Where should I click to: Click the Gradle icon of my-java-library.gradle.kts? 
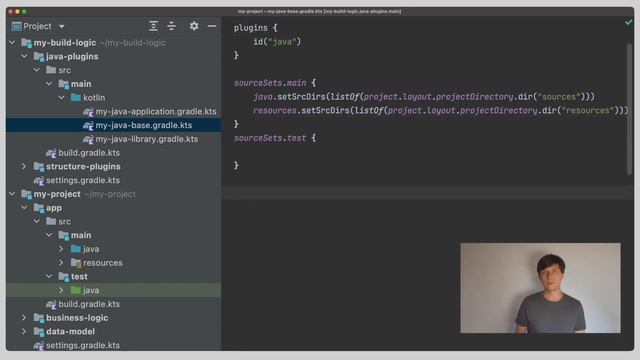pos(88,140)
